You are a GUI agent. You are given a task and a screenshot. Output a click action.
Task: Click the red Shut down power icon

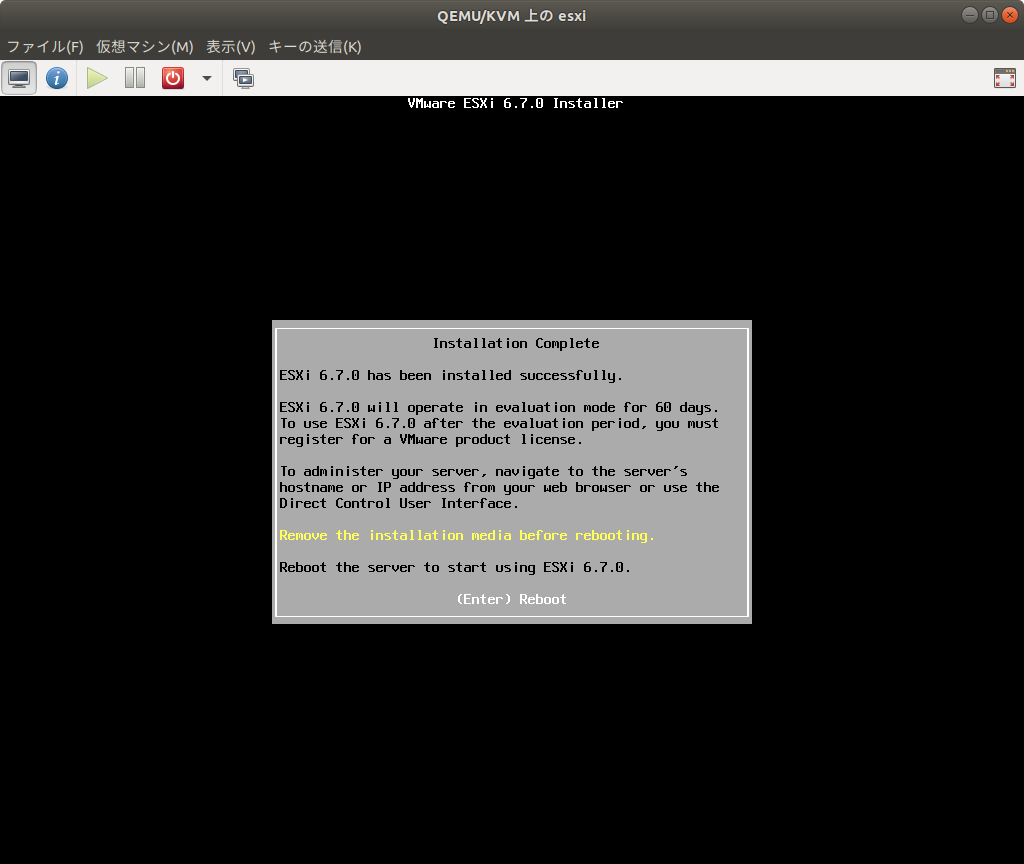point(173,78)
